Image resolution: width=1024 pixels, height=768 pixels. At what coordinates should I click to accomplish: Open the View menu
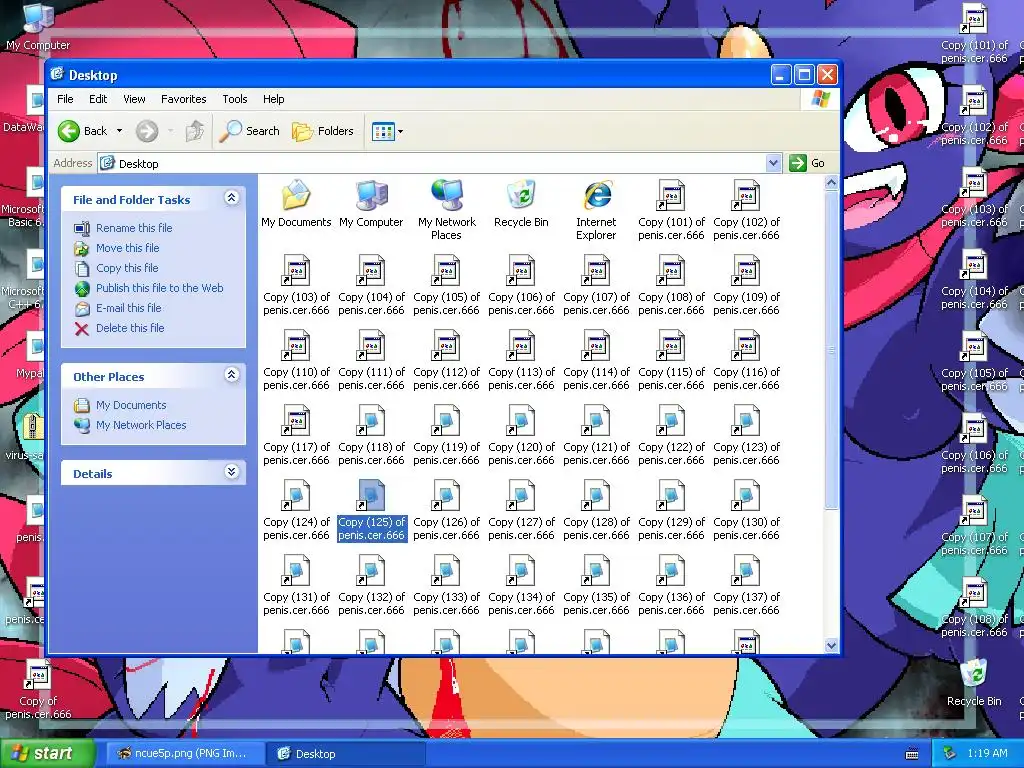[x=134, y=99]
